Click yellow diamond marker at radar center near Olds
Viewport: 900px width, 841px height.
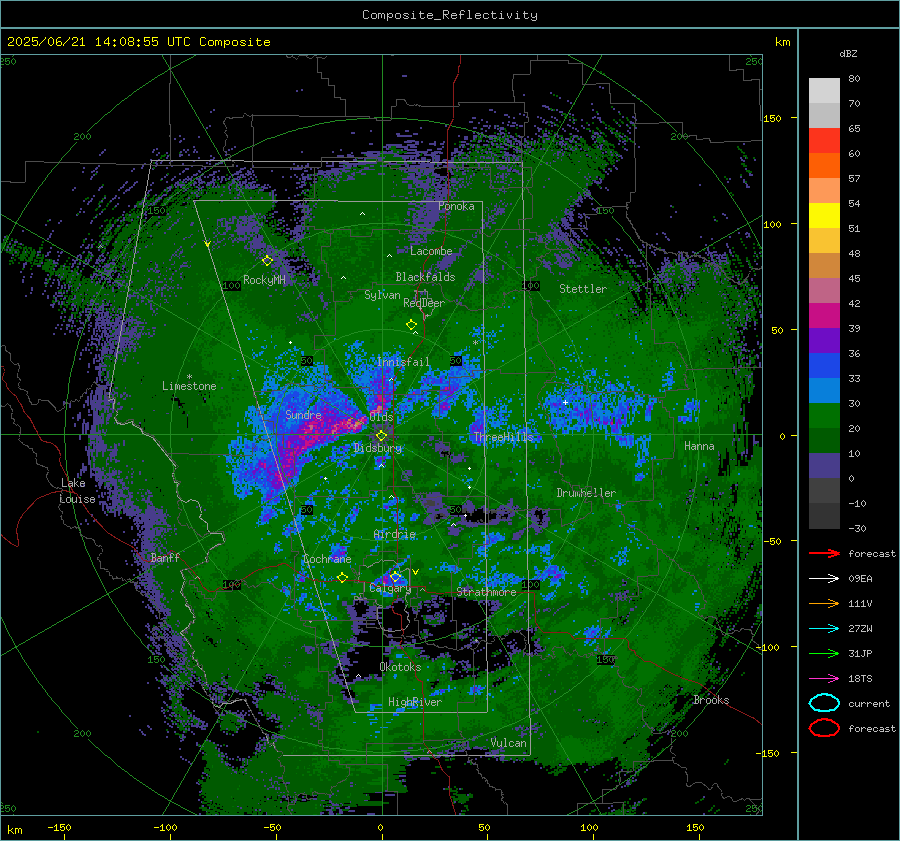point(381,436)
